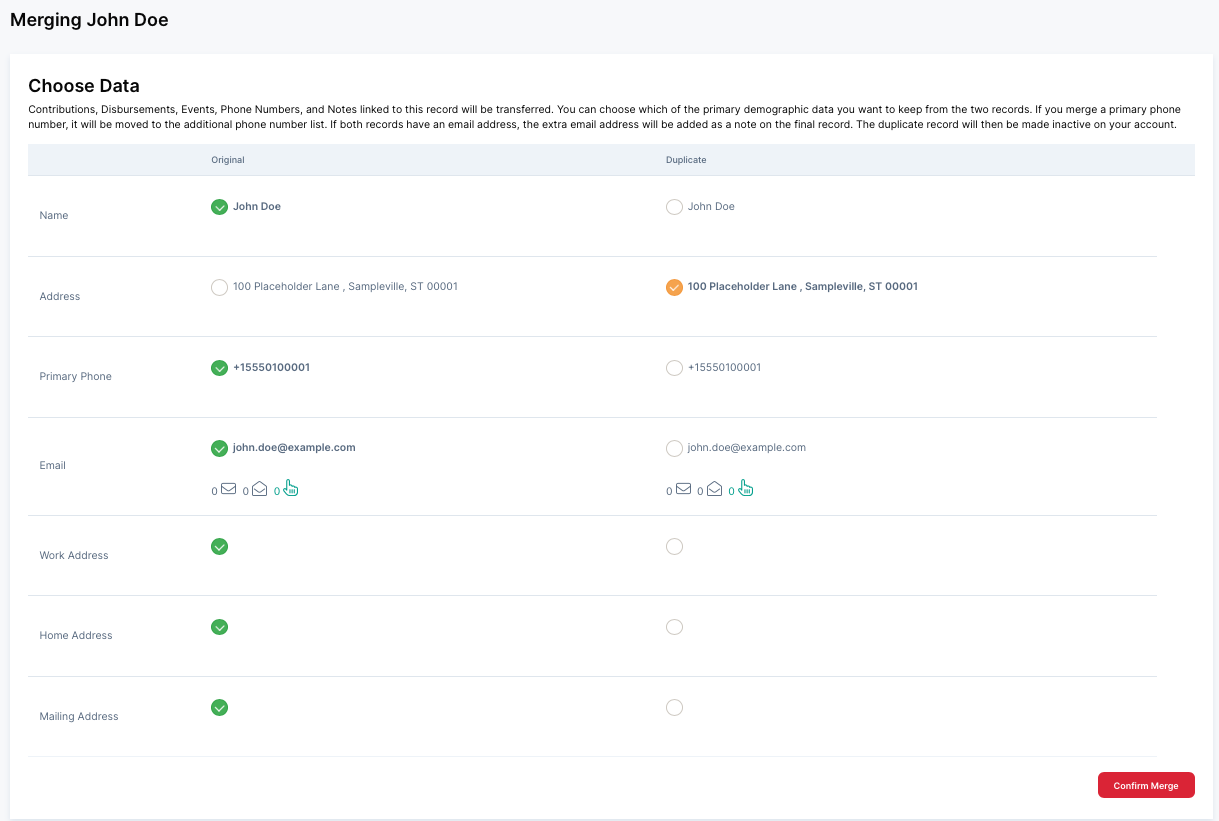Image resolution: width=1219 pixels, height=821 pixels.
Task: Click Duplicate email john.doe@example.com text
Action: tap(747, 447)
